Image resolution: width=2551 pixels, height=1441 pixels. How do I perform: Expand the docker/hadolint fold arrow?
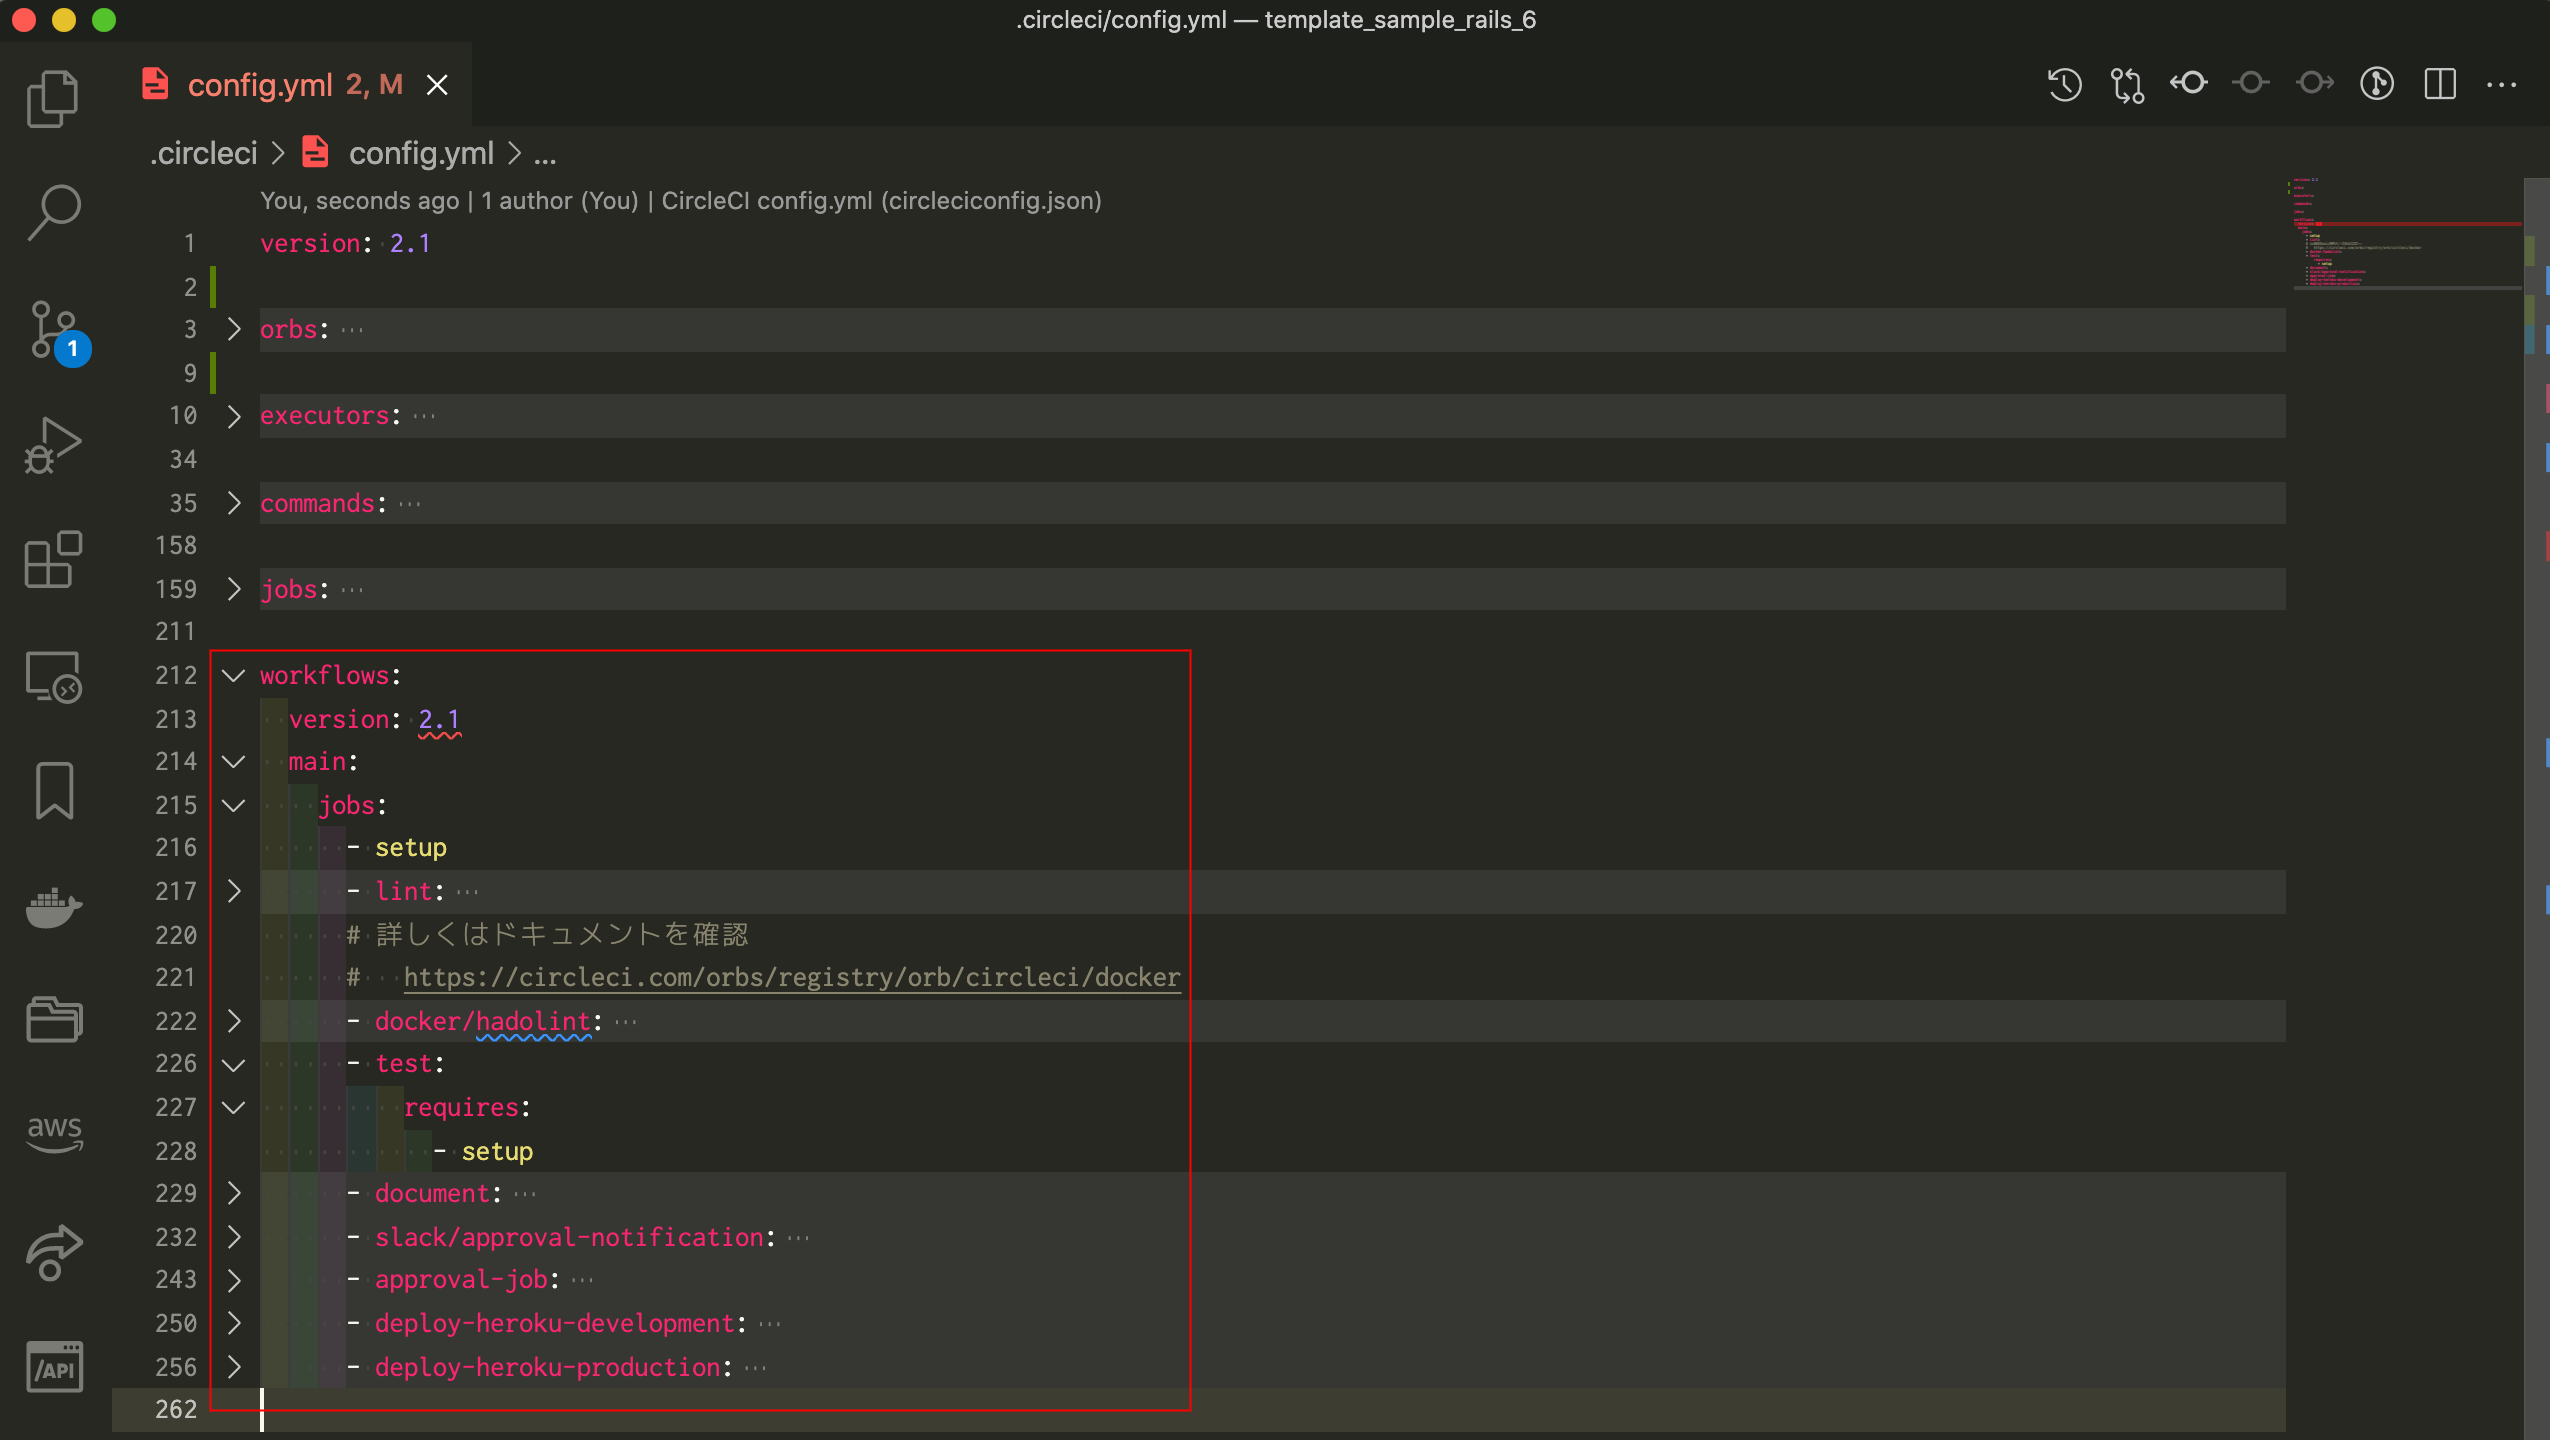pos(234,1021)
